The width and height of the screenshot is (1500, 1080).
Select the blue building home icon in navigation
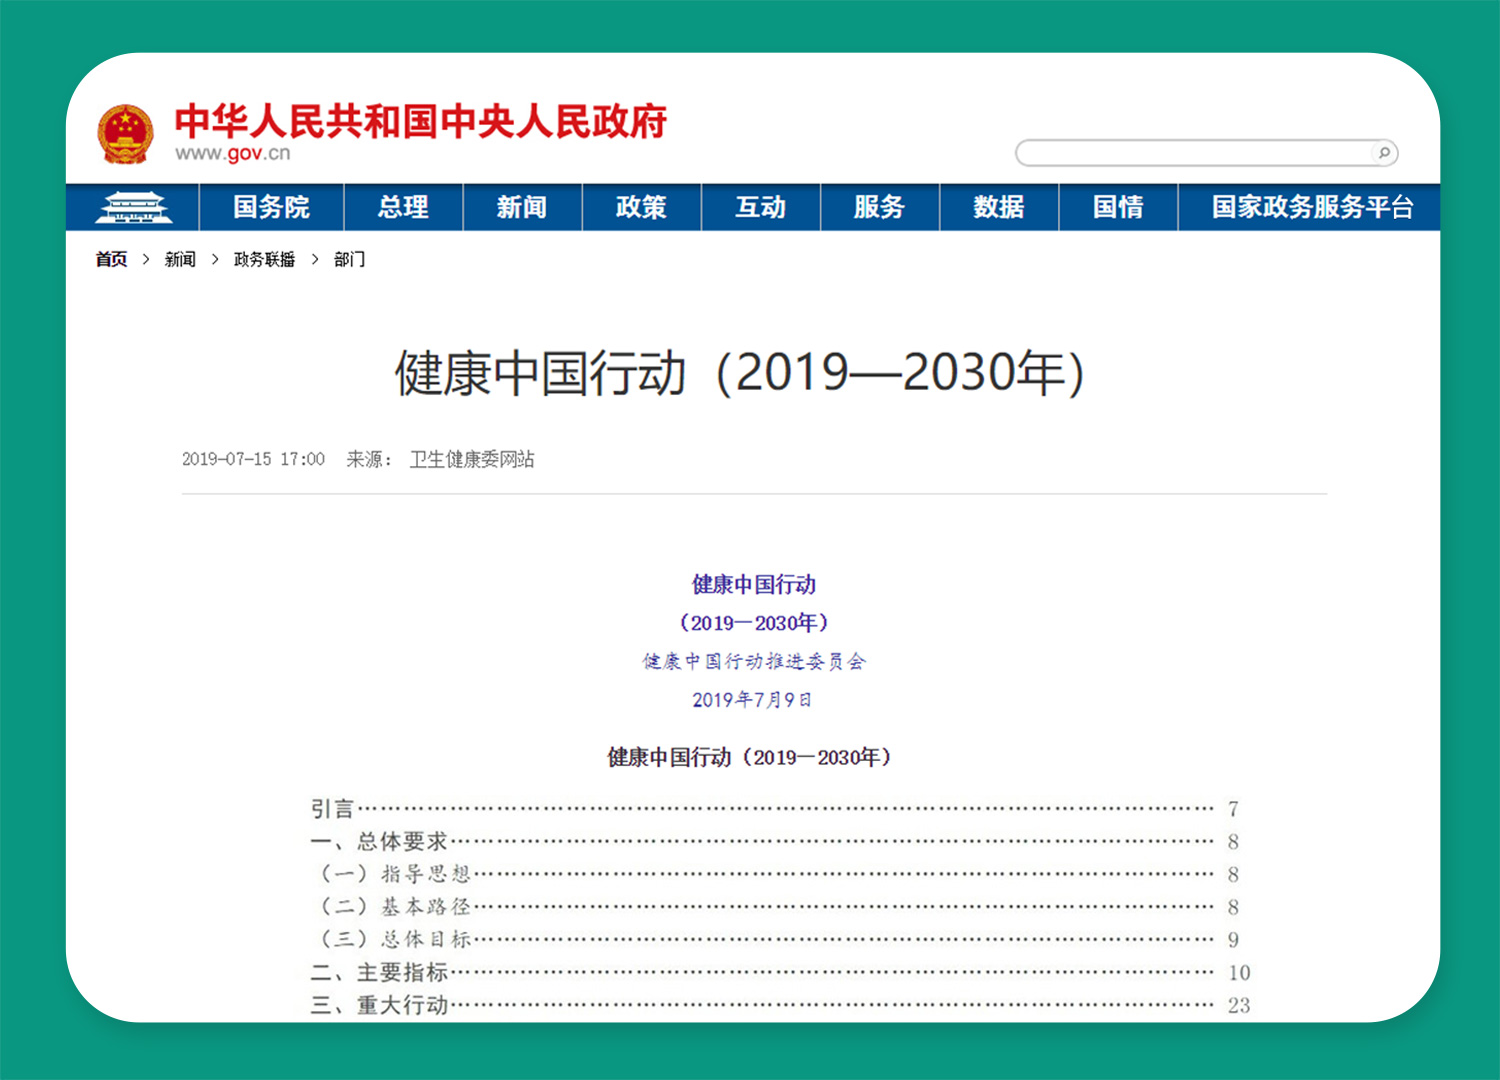[135, 207]
